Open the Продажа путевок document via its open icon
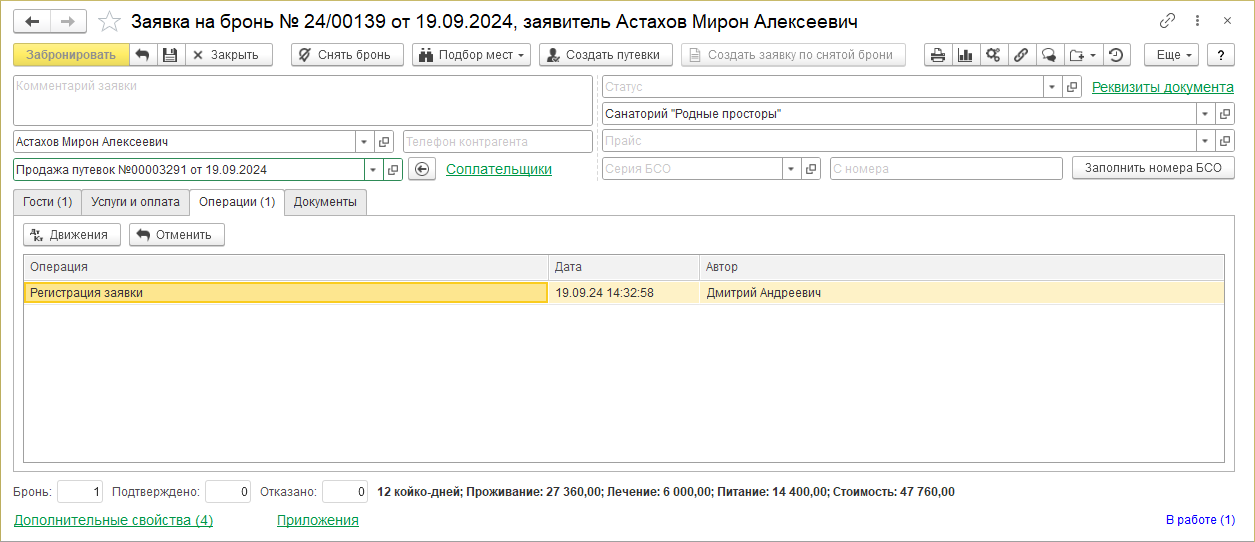The image size is (1255, 542). tap(393, 169)
